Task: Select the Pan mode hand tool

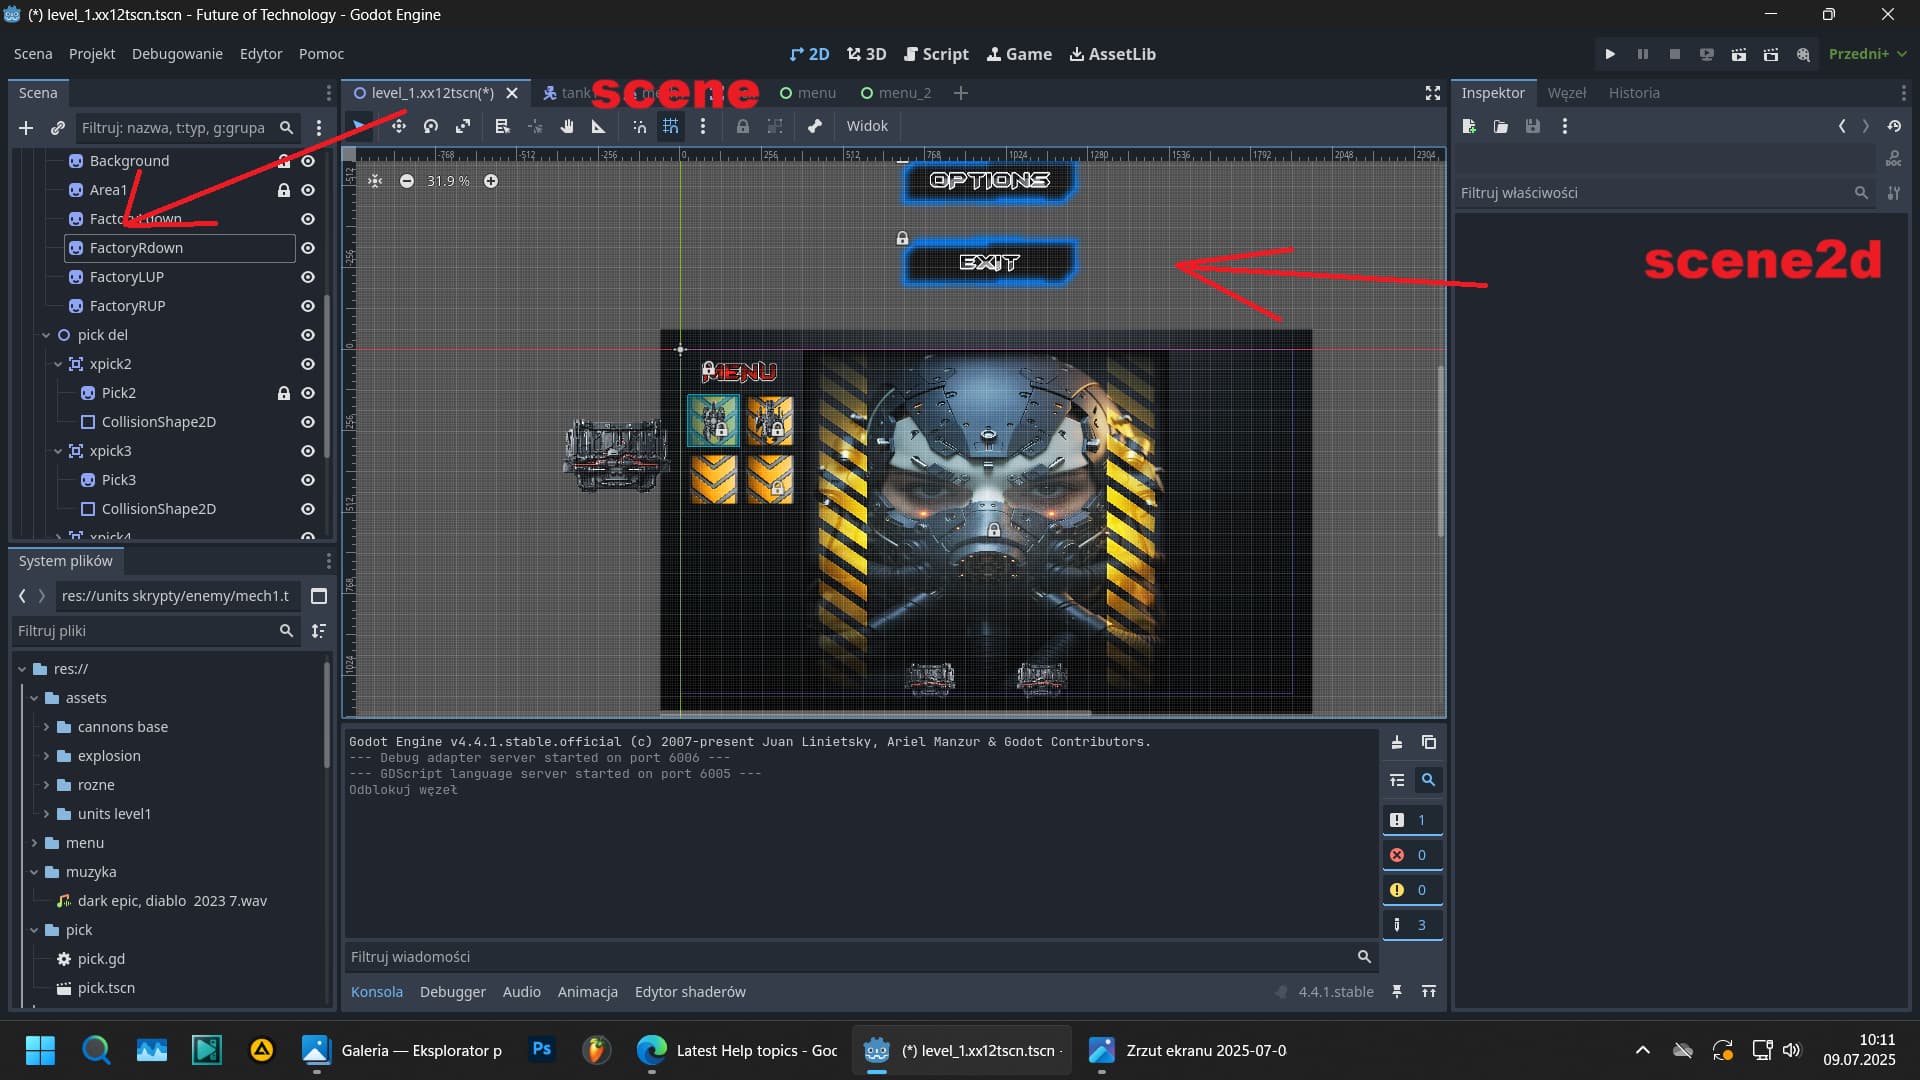Action: pos(567,126)
